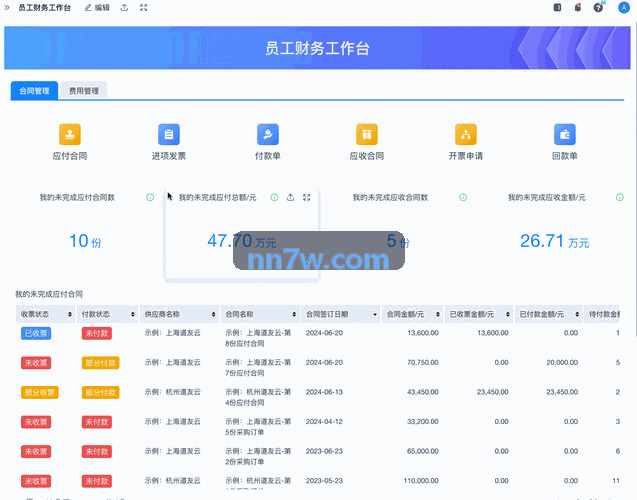637x500 pixels.
Task: Click the 员工财务工作台 banner title
Action: pos(317,48)
